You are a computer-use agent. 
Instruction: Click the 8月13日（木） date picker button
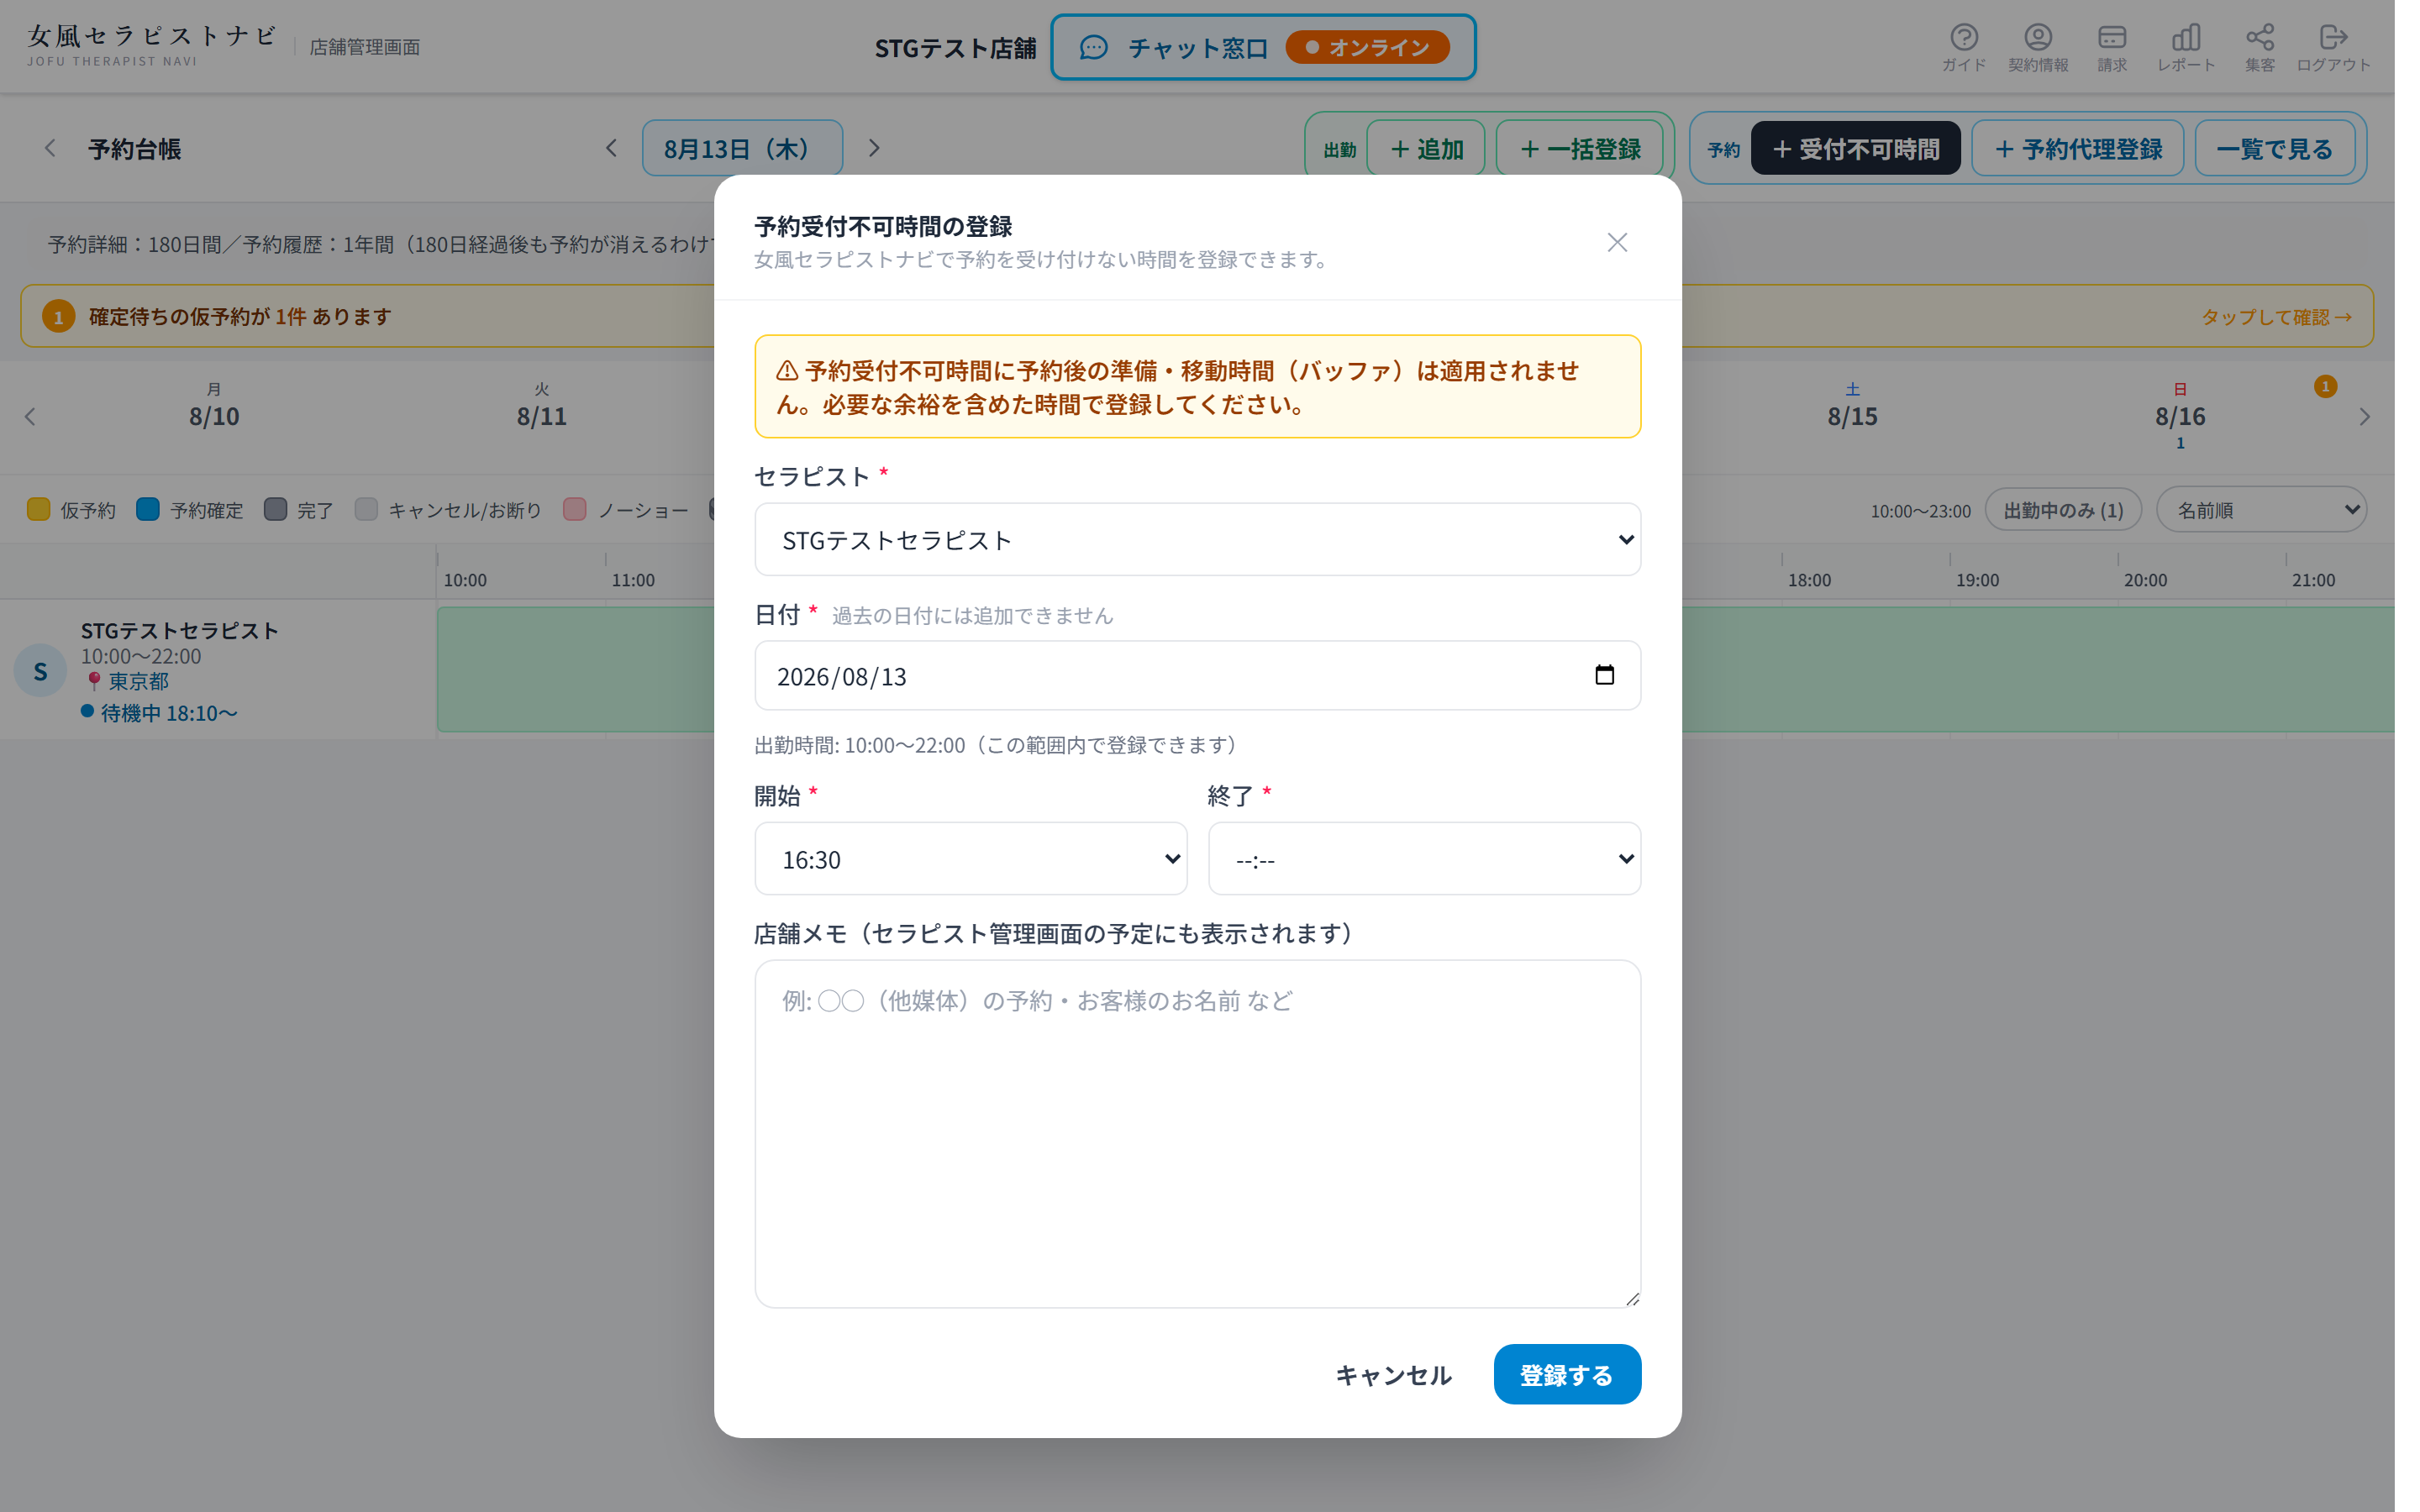click(742, 148)
